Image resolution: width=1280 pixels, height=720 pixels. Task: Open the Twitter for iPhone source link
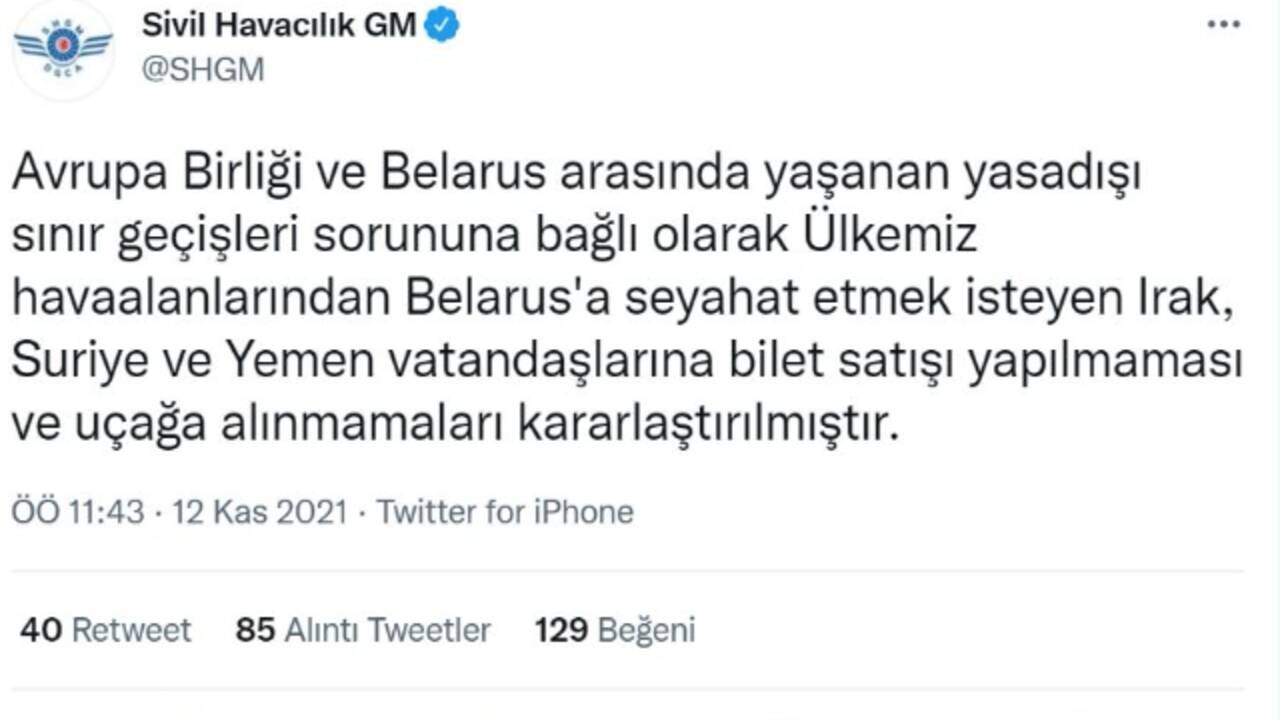click(x=505, y=512)
